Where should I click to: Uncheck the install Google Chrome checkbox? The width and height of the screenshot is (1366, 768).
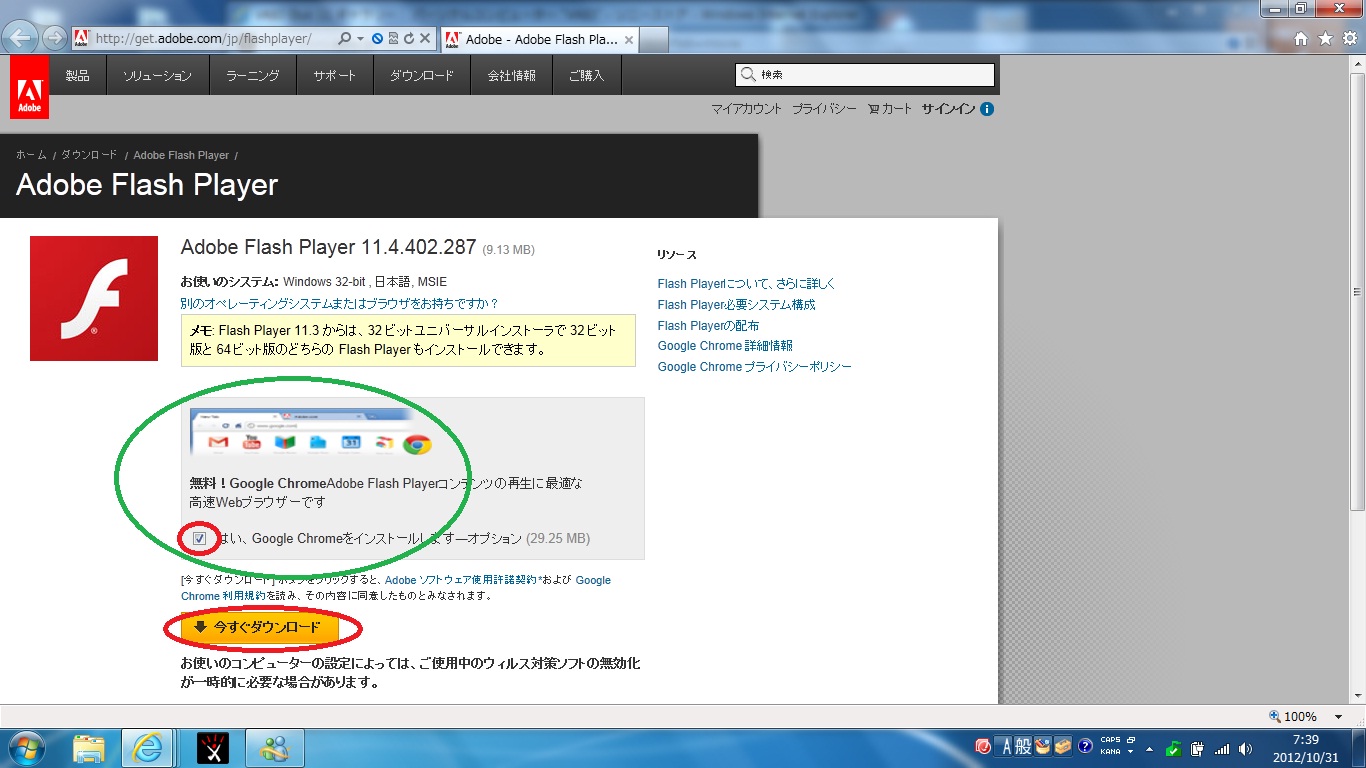(200, 539)
